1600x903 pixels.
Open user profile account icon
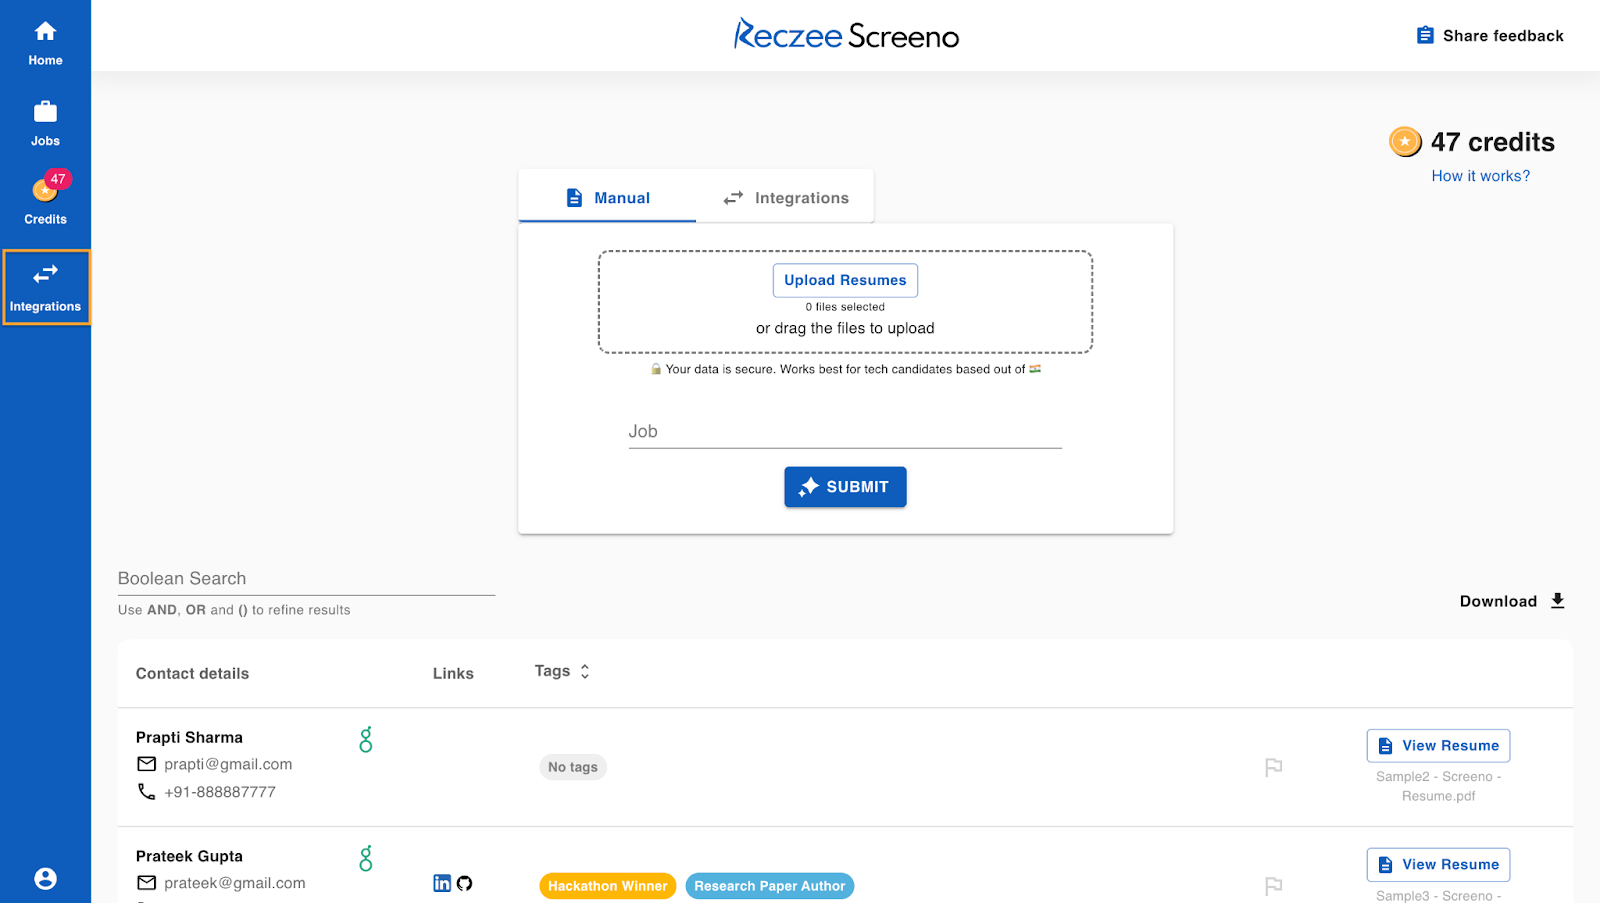point(45,878)
